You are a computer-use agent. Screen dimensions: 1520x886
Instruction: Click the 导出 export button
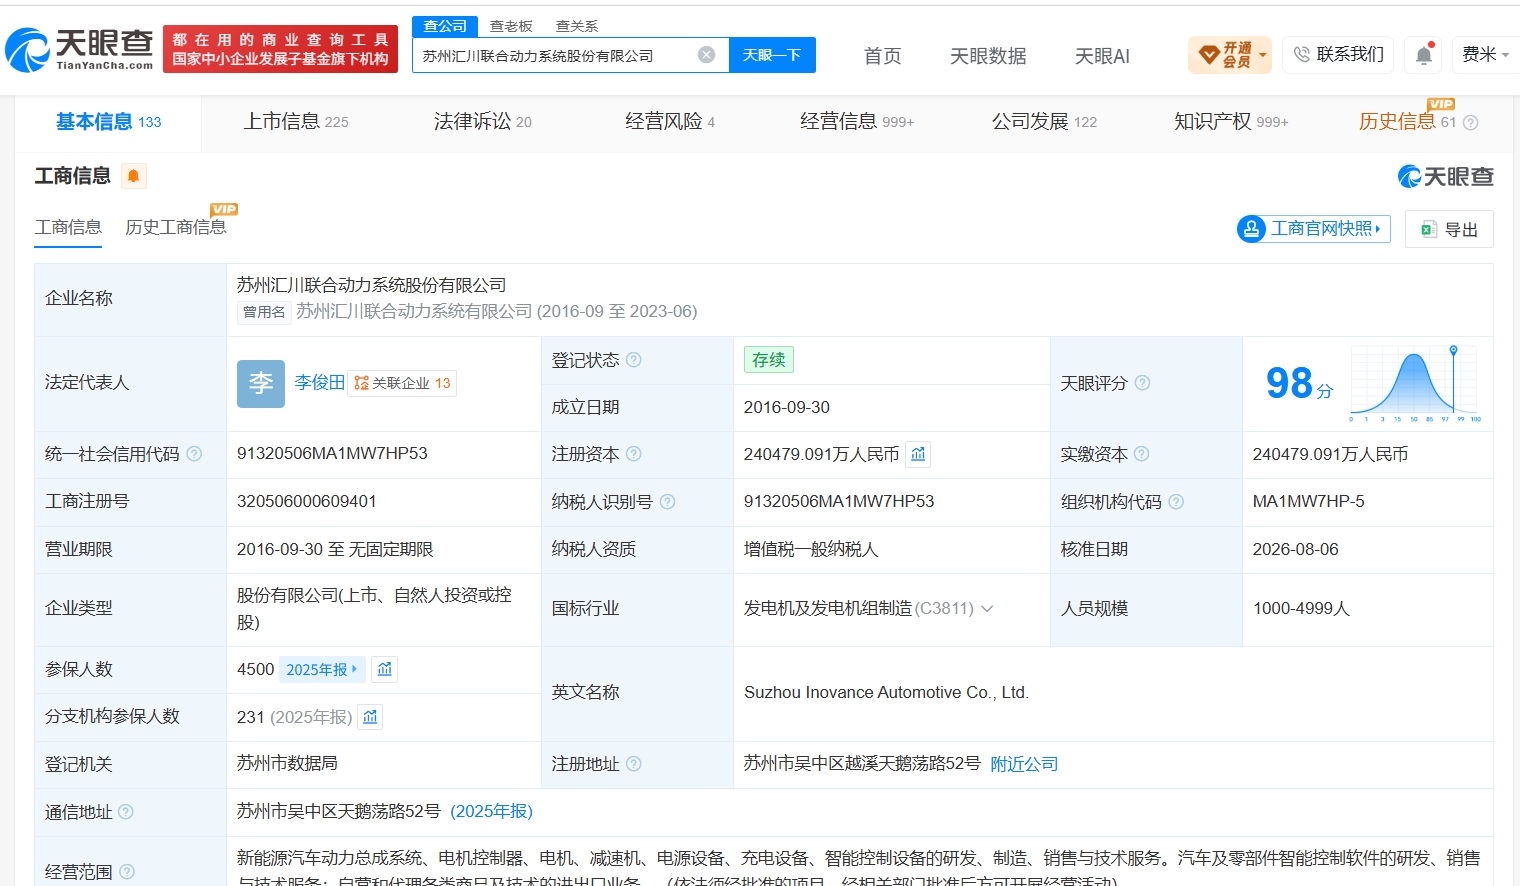point(1449,229)
